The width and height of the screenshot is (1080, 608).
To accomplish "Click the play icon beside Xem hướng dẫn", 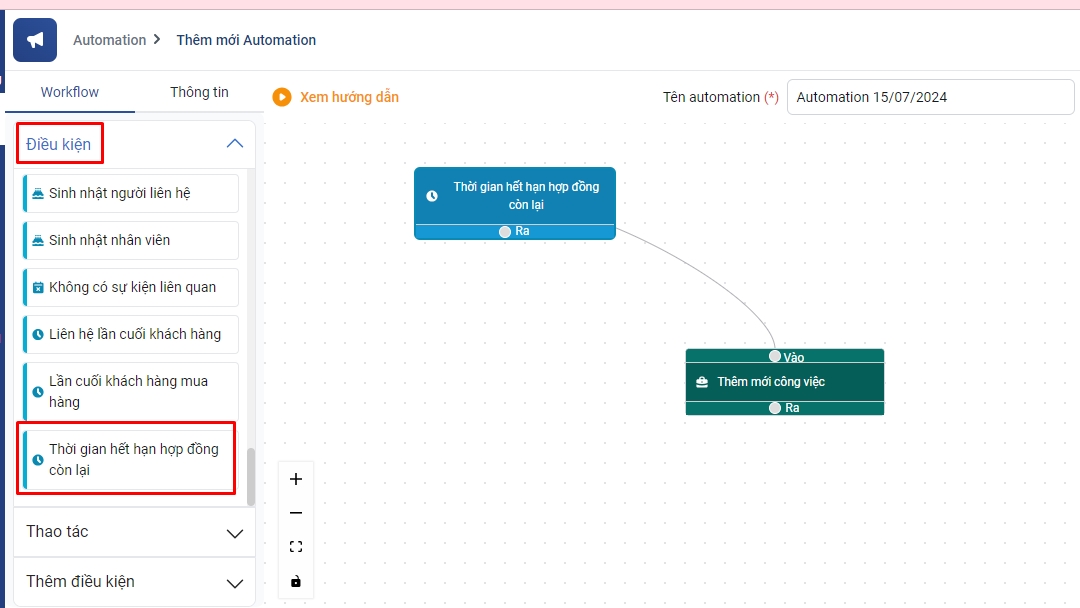I will [282, 97].
